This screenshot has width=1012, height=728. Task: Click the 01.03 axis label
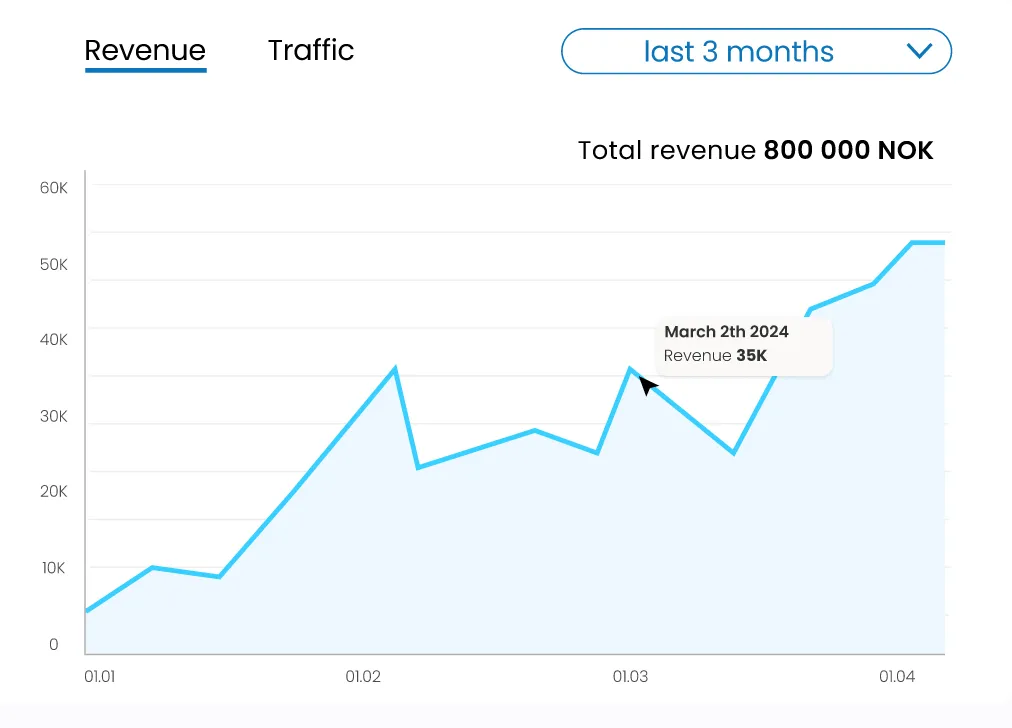630,676
